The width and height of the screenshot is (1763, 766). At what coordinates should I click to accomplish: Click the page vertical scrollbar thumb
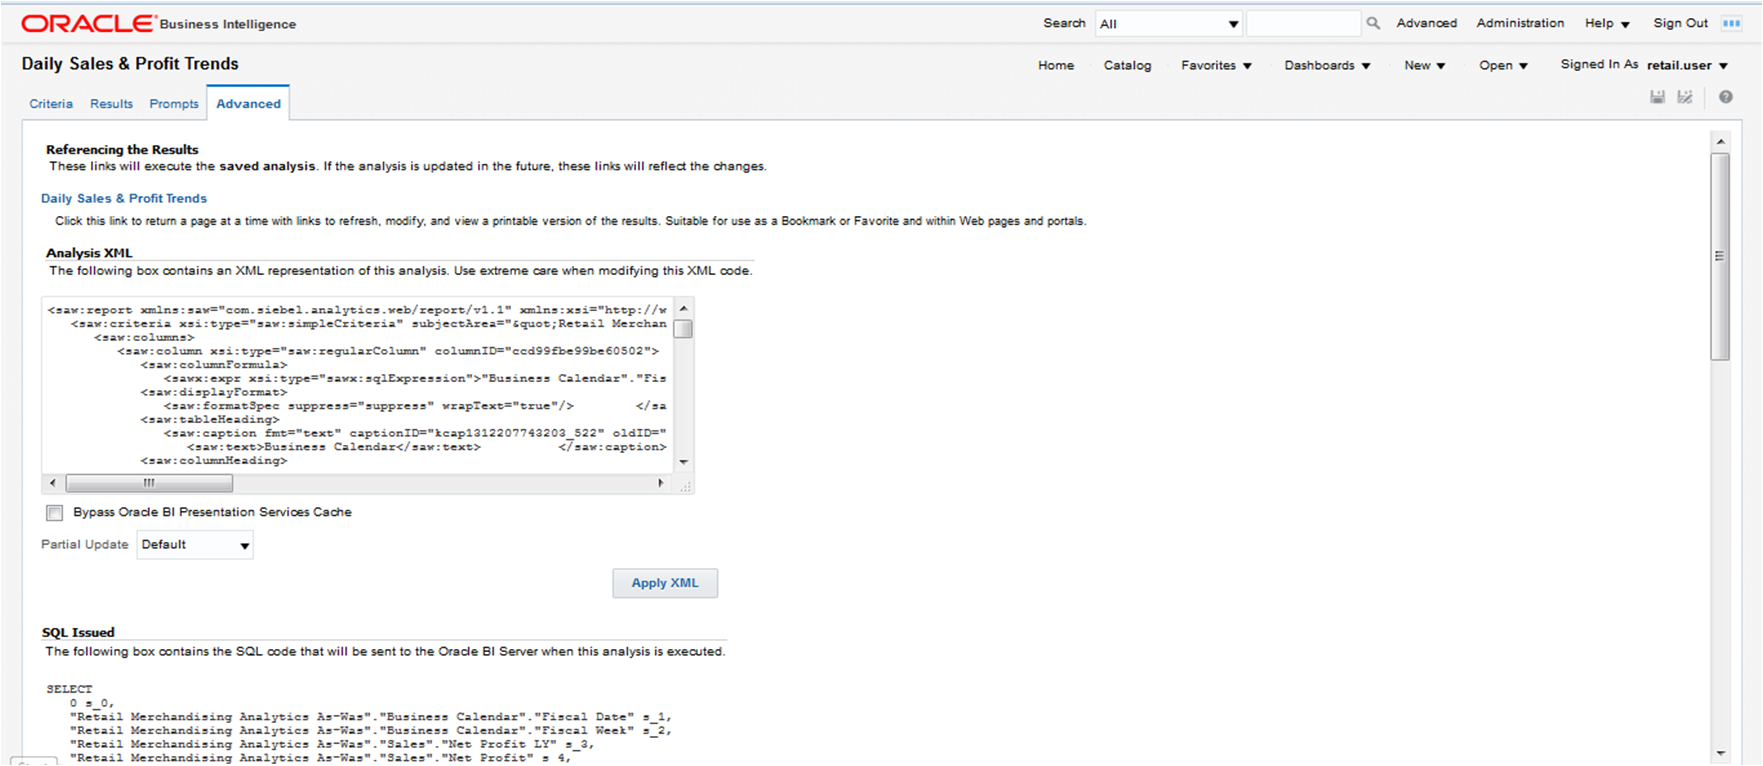(1720, 256)
